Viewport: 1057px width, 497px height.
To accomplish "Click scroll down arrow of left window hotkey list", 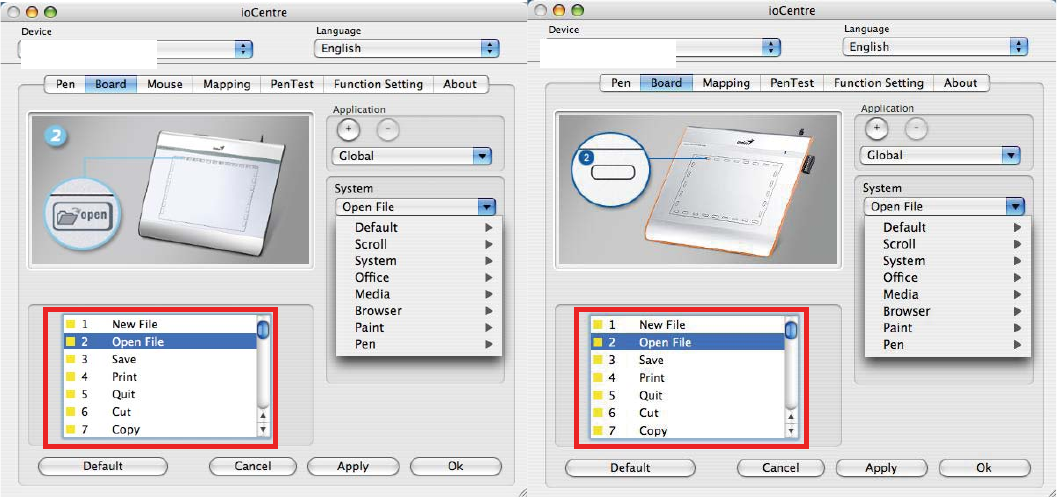I will tap(263, 429).
